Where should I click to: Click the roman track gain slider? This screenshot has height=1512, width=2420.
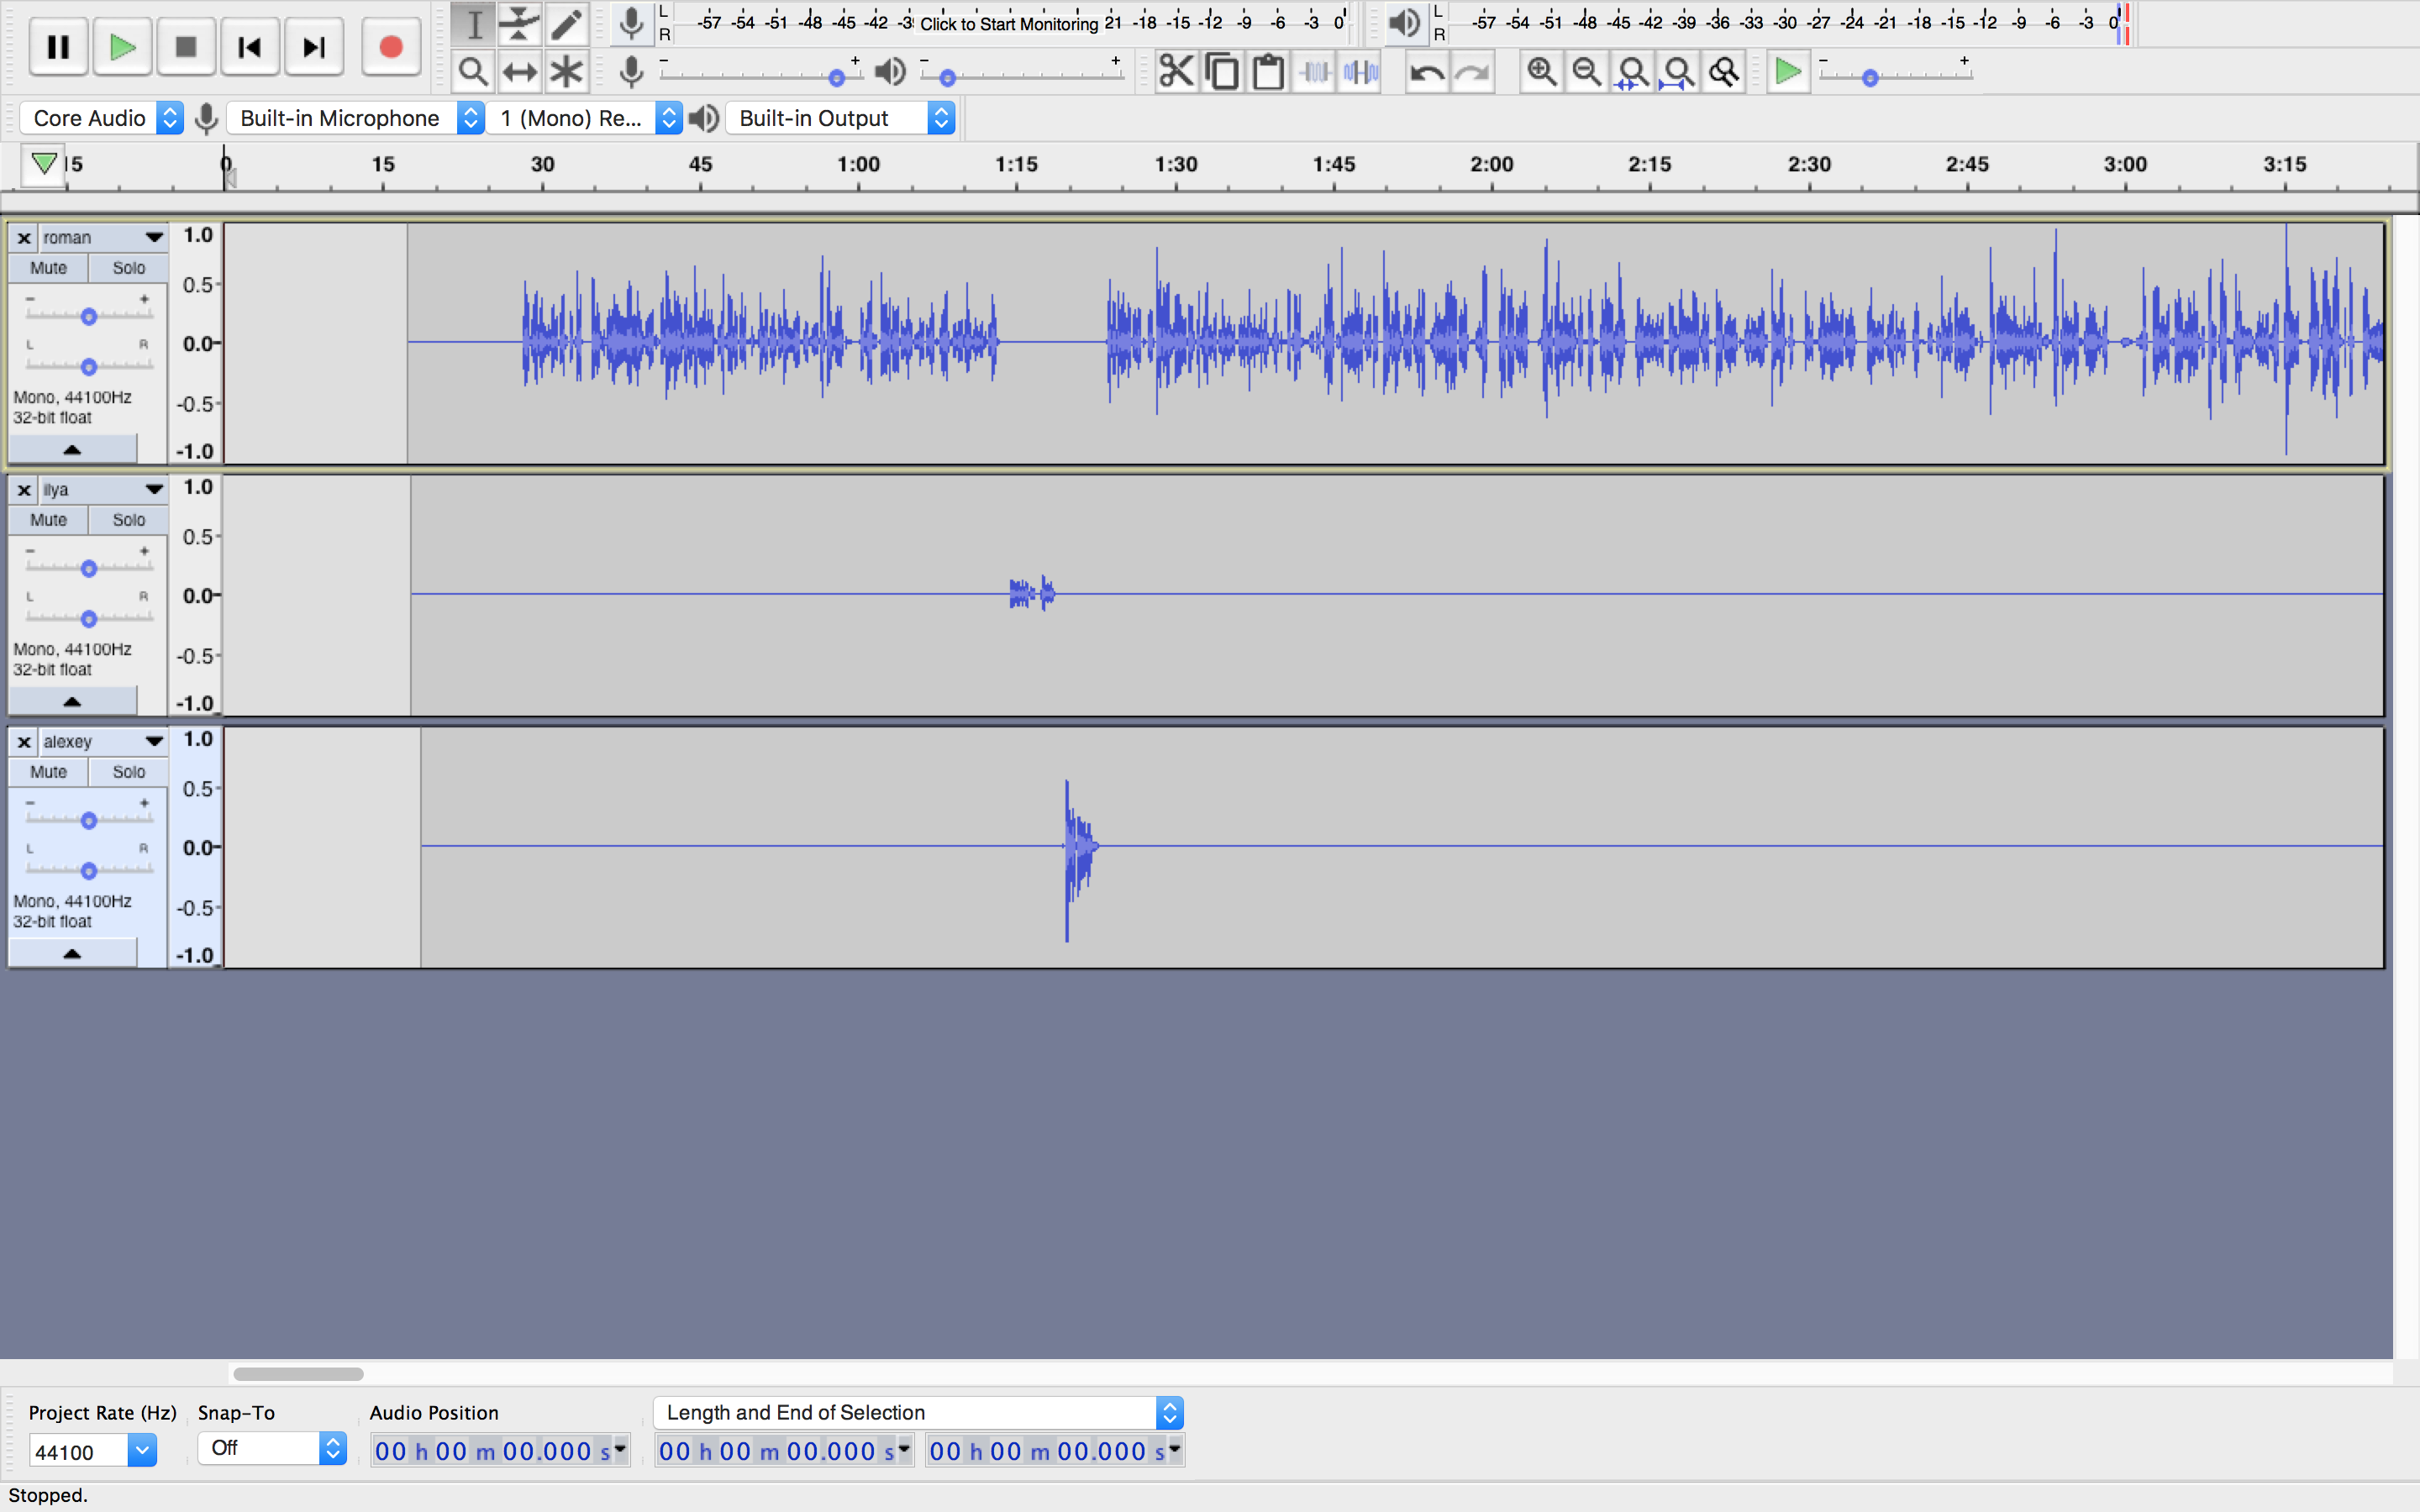[89, 316]
